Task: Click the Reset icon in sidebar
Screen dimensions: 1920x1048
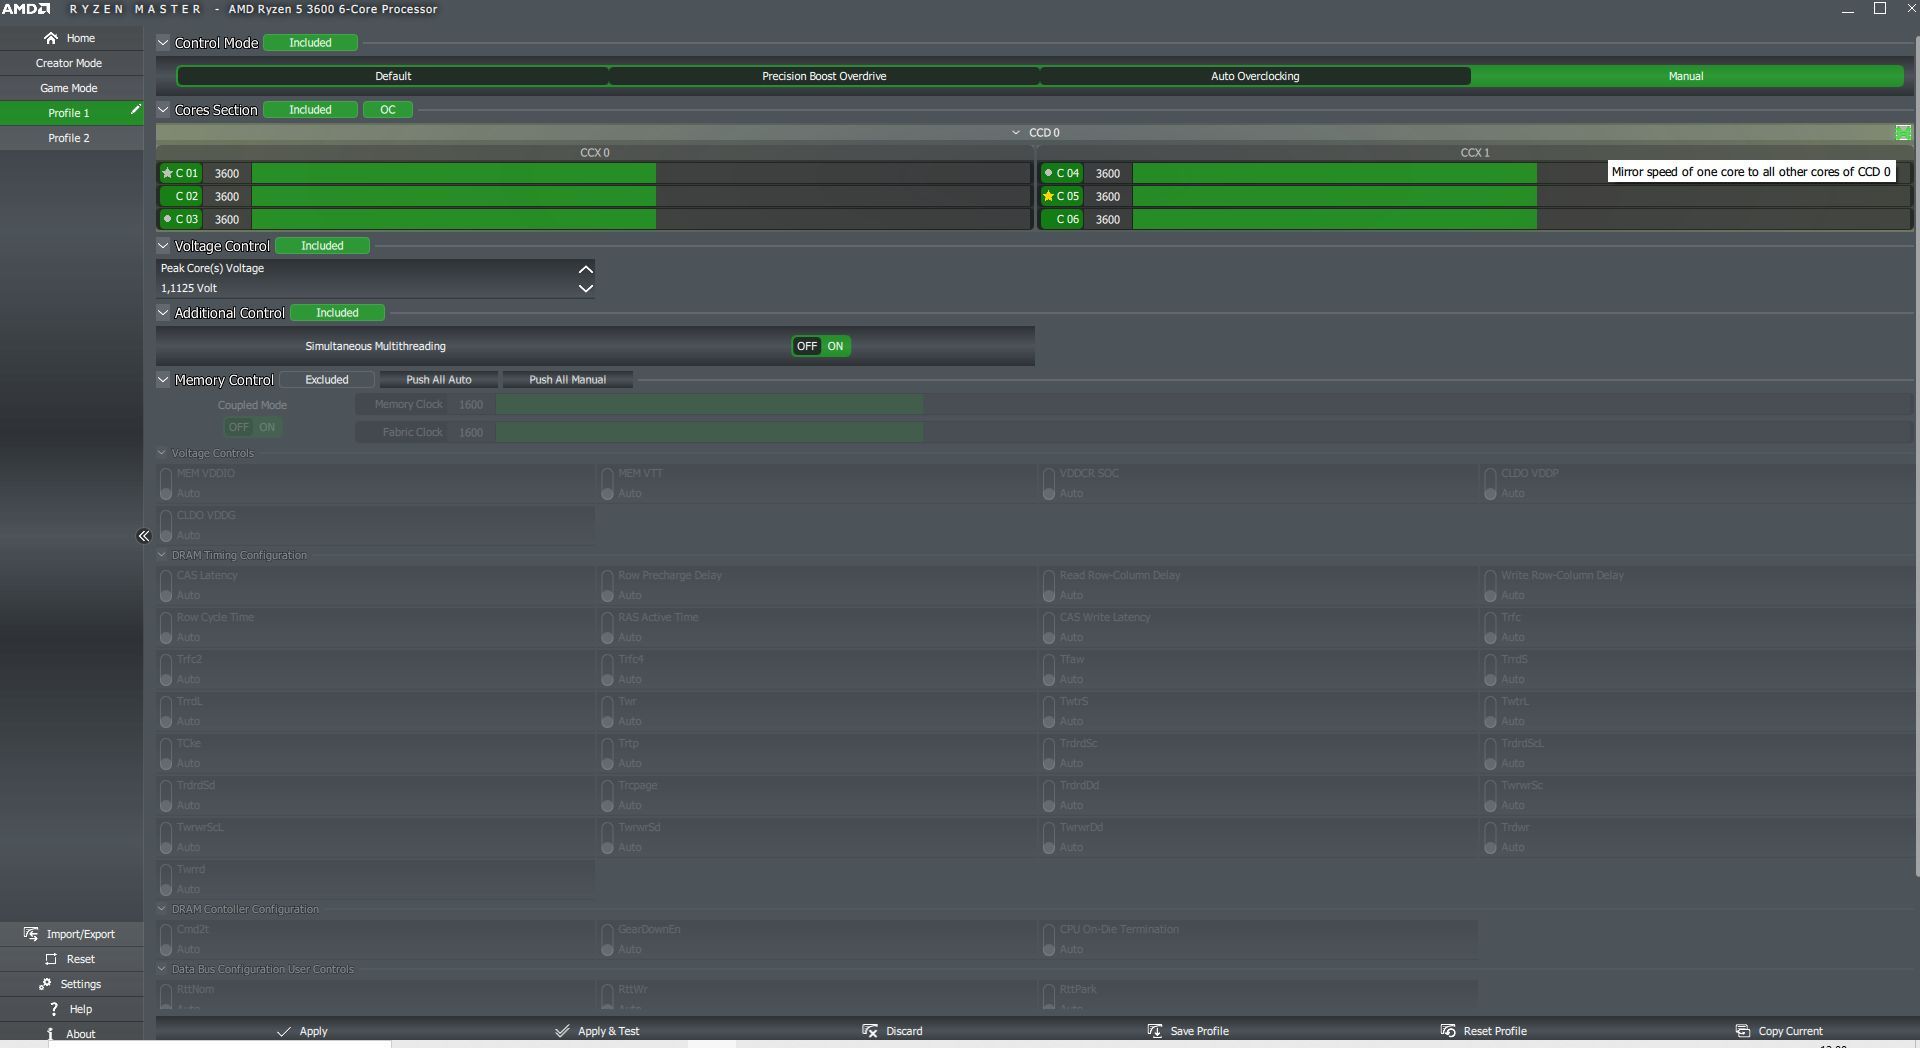Action: click(51, 959)
